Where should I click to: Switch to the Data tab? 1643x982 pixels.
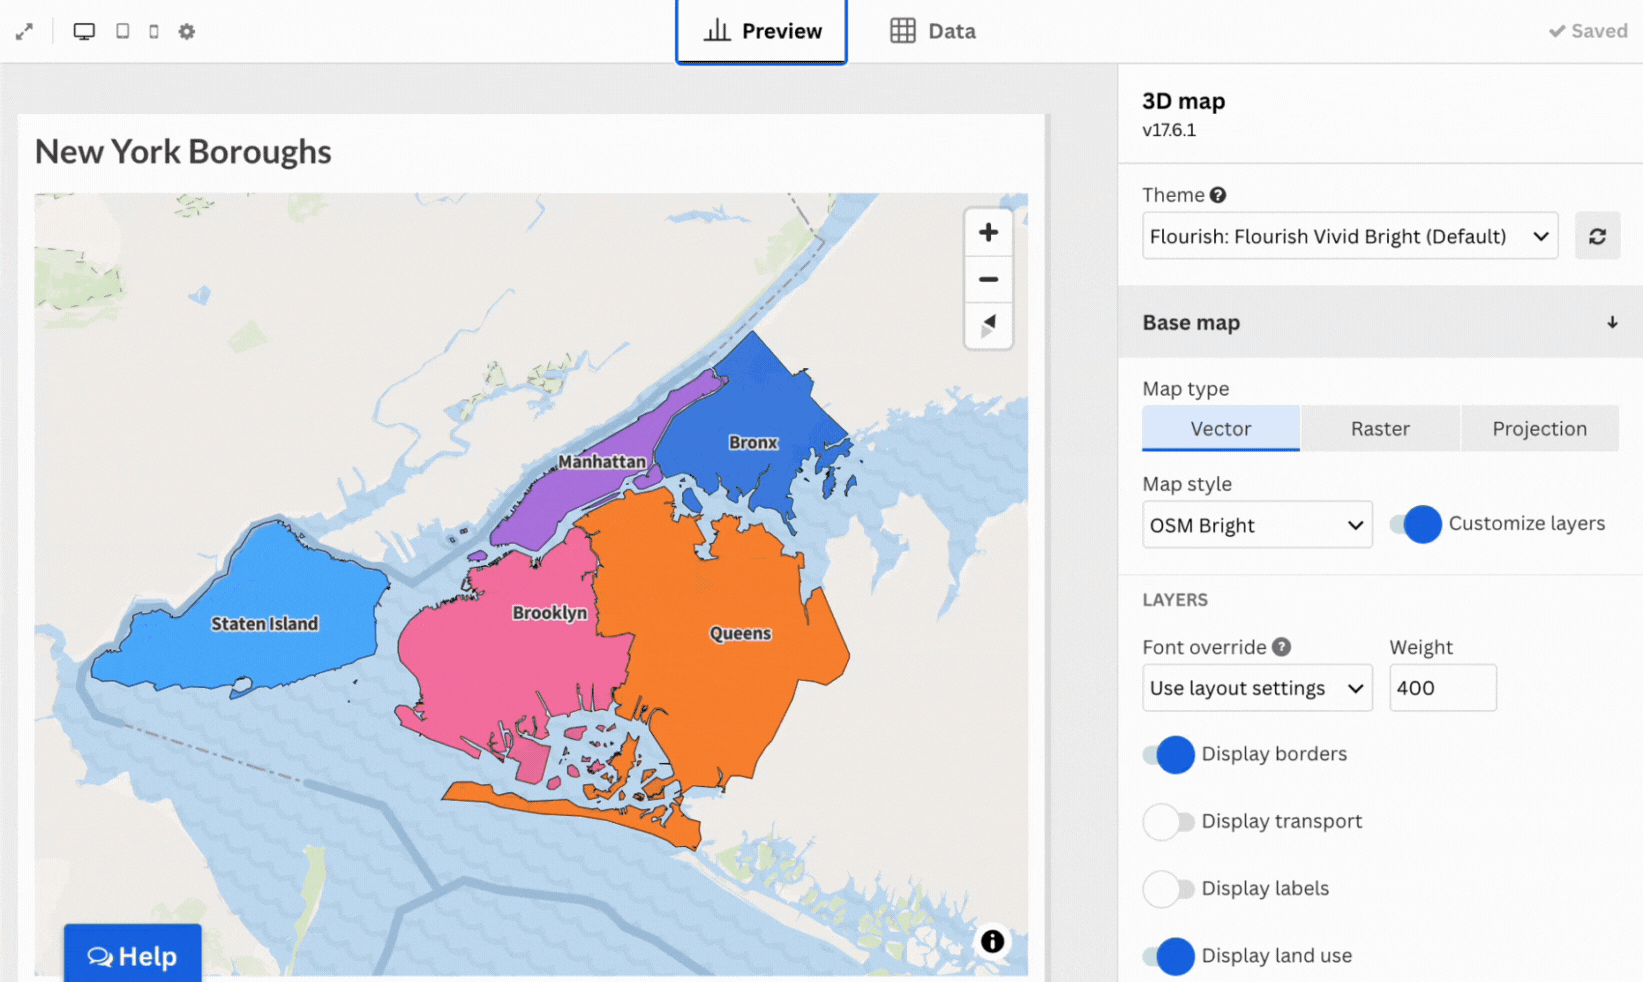click(x=933, y=32)
